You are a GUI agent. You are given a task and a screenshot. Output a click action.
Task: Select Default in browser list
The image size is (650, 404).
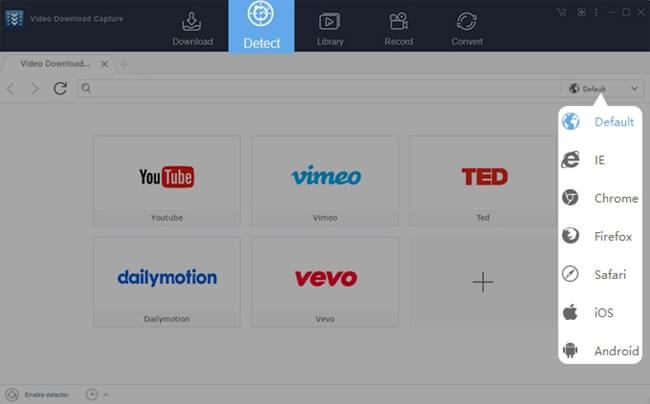tap(600, 122)
